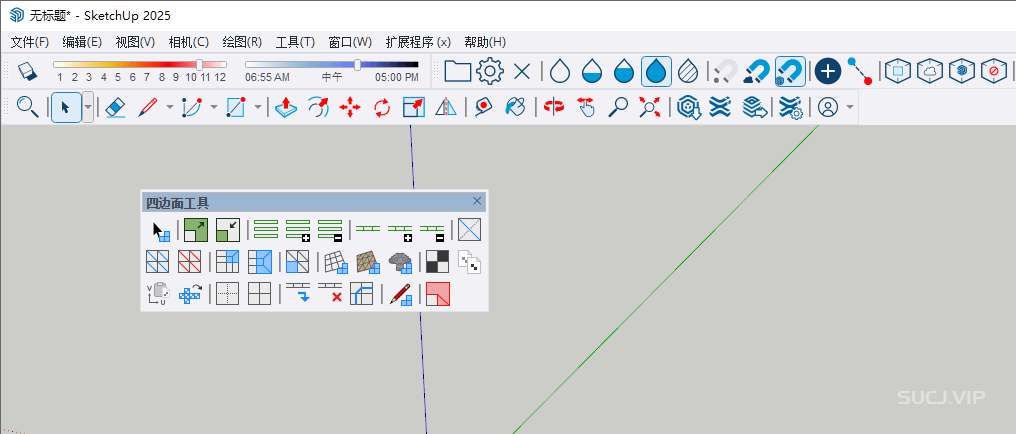Toggle the empty water drop icon
This screenshot has height=434, width=1016.
560,71
